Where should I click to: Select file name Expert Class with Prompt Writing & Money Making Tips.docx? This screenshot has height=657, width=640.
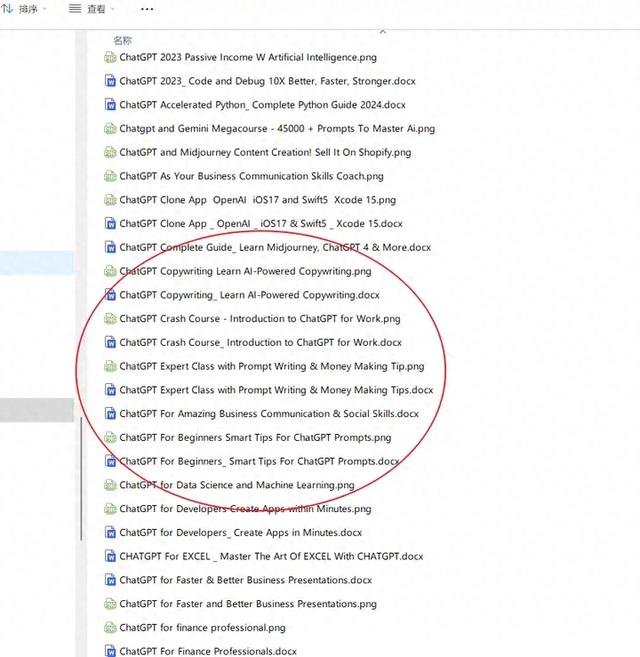point(276,390)
